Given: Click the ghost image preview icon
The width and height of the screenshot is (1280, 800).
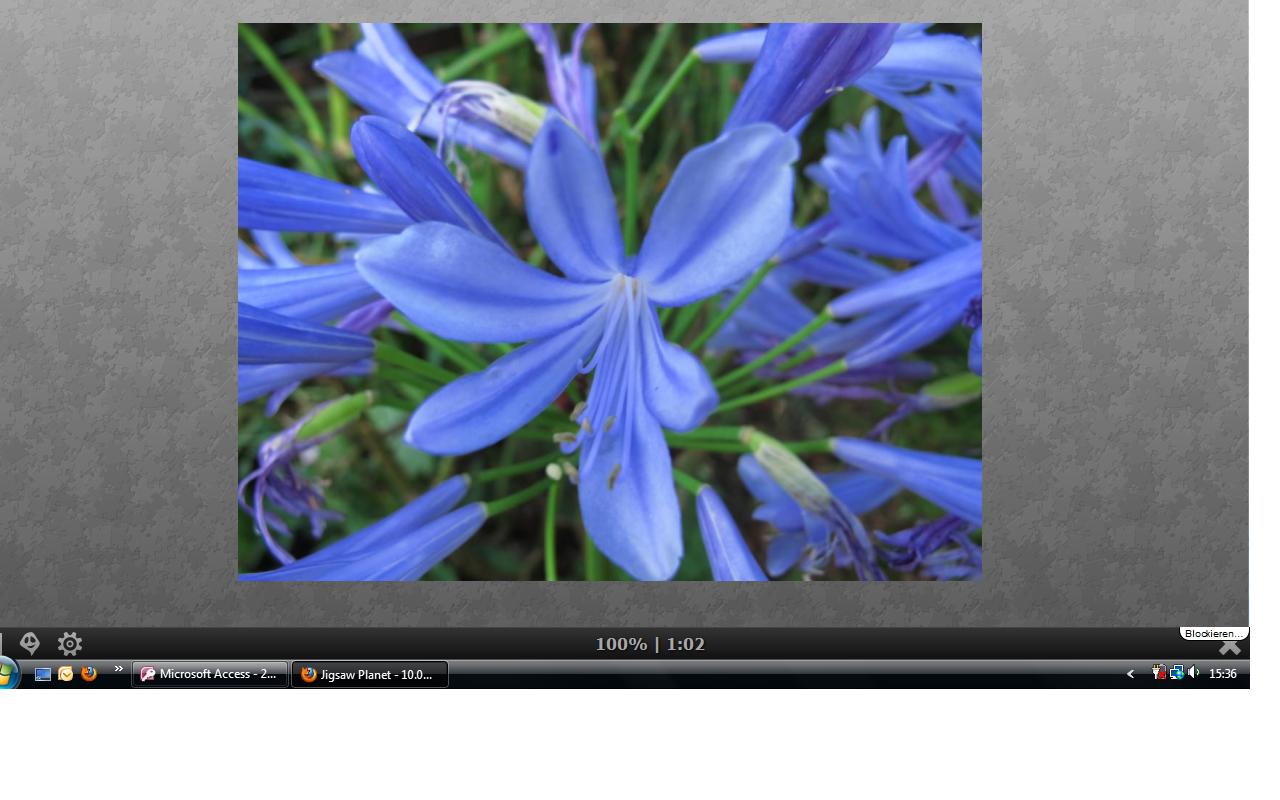Looking at the screenshot, I should (x=30, y=643).
